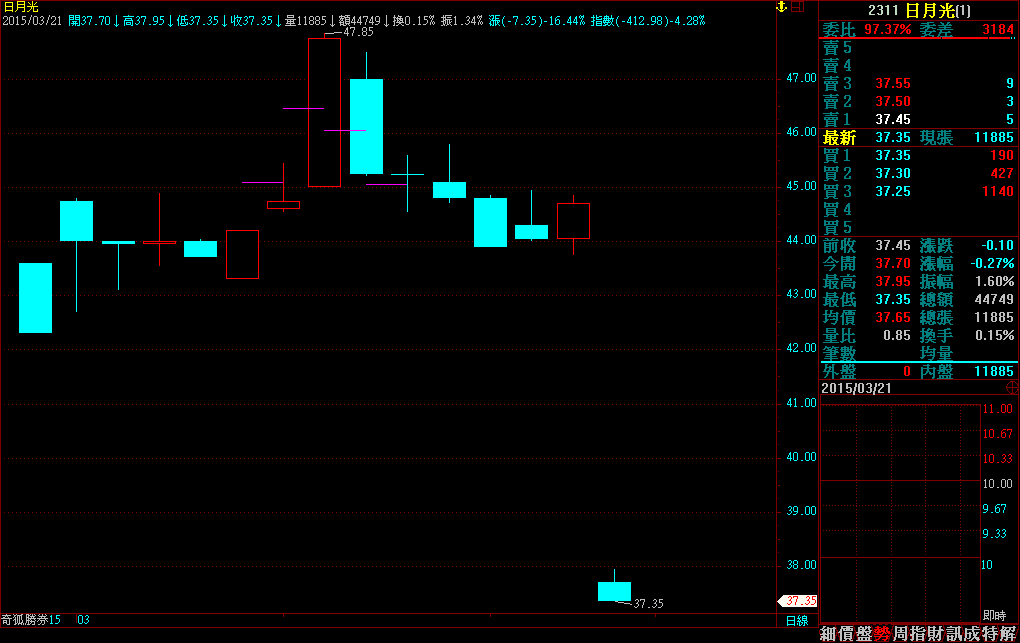Click the red split-window layout icon
The width and height of the screenshot is (1020, 643).
coord(796,7)
